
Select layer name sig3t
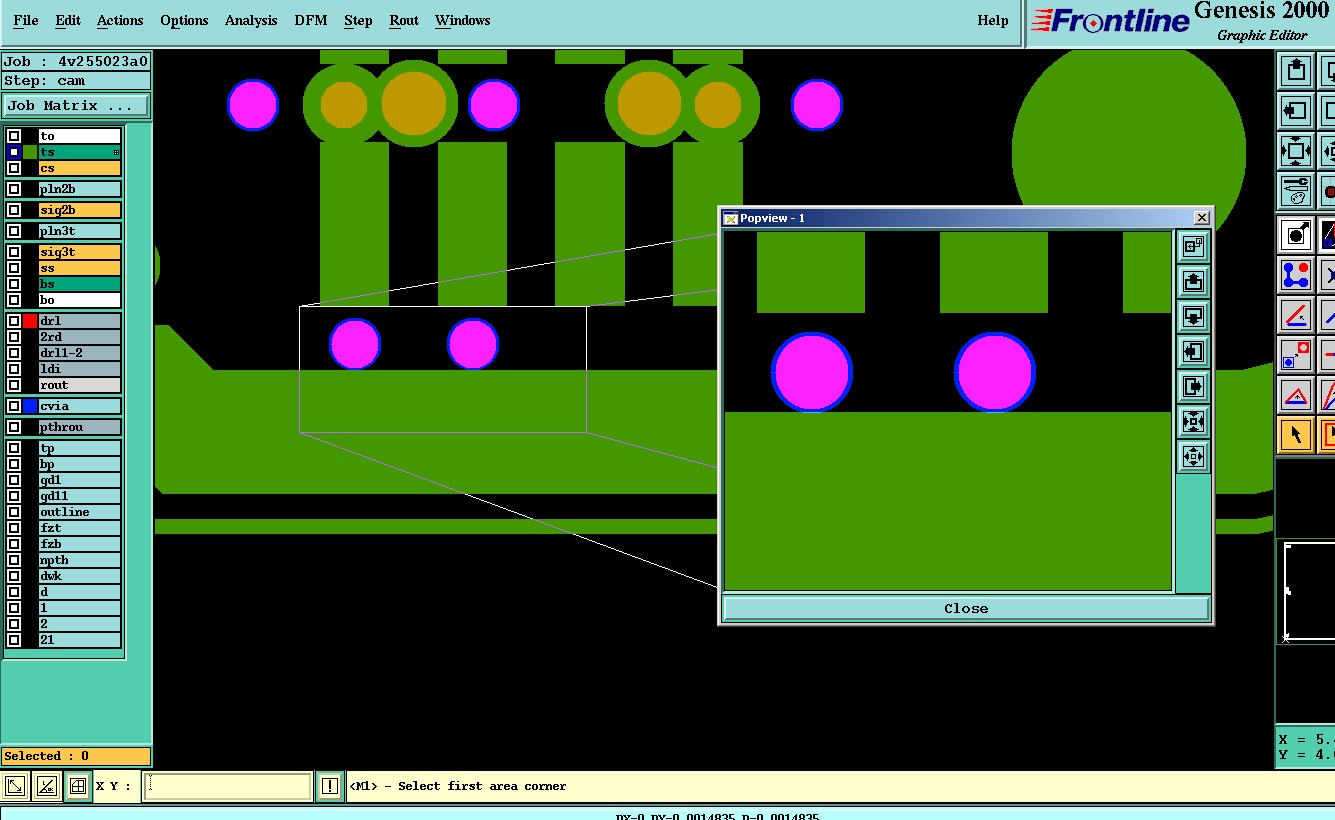click(x=80, y=252)
